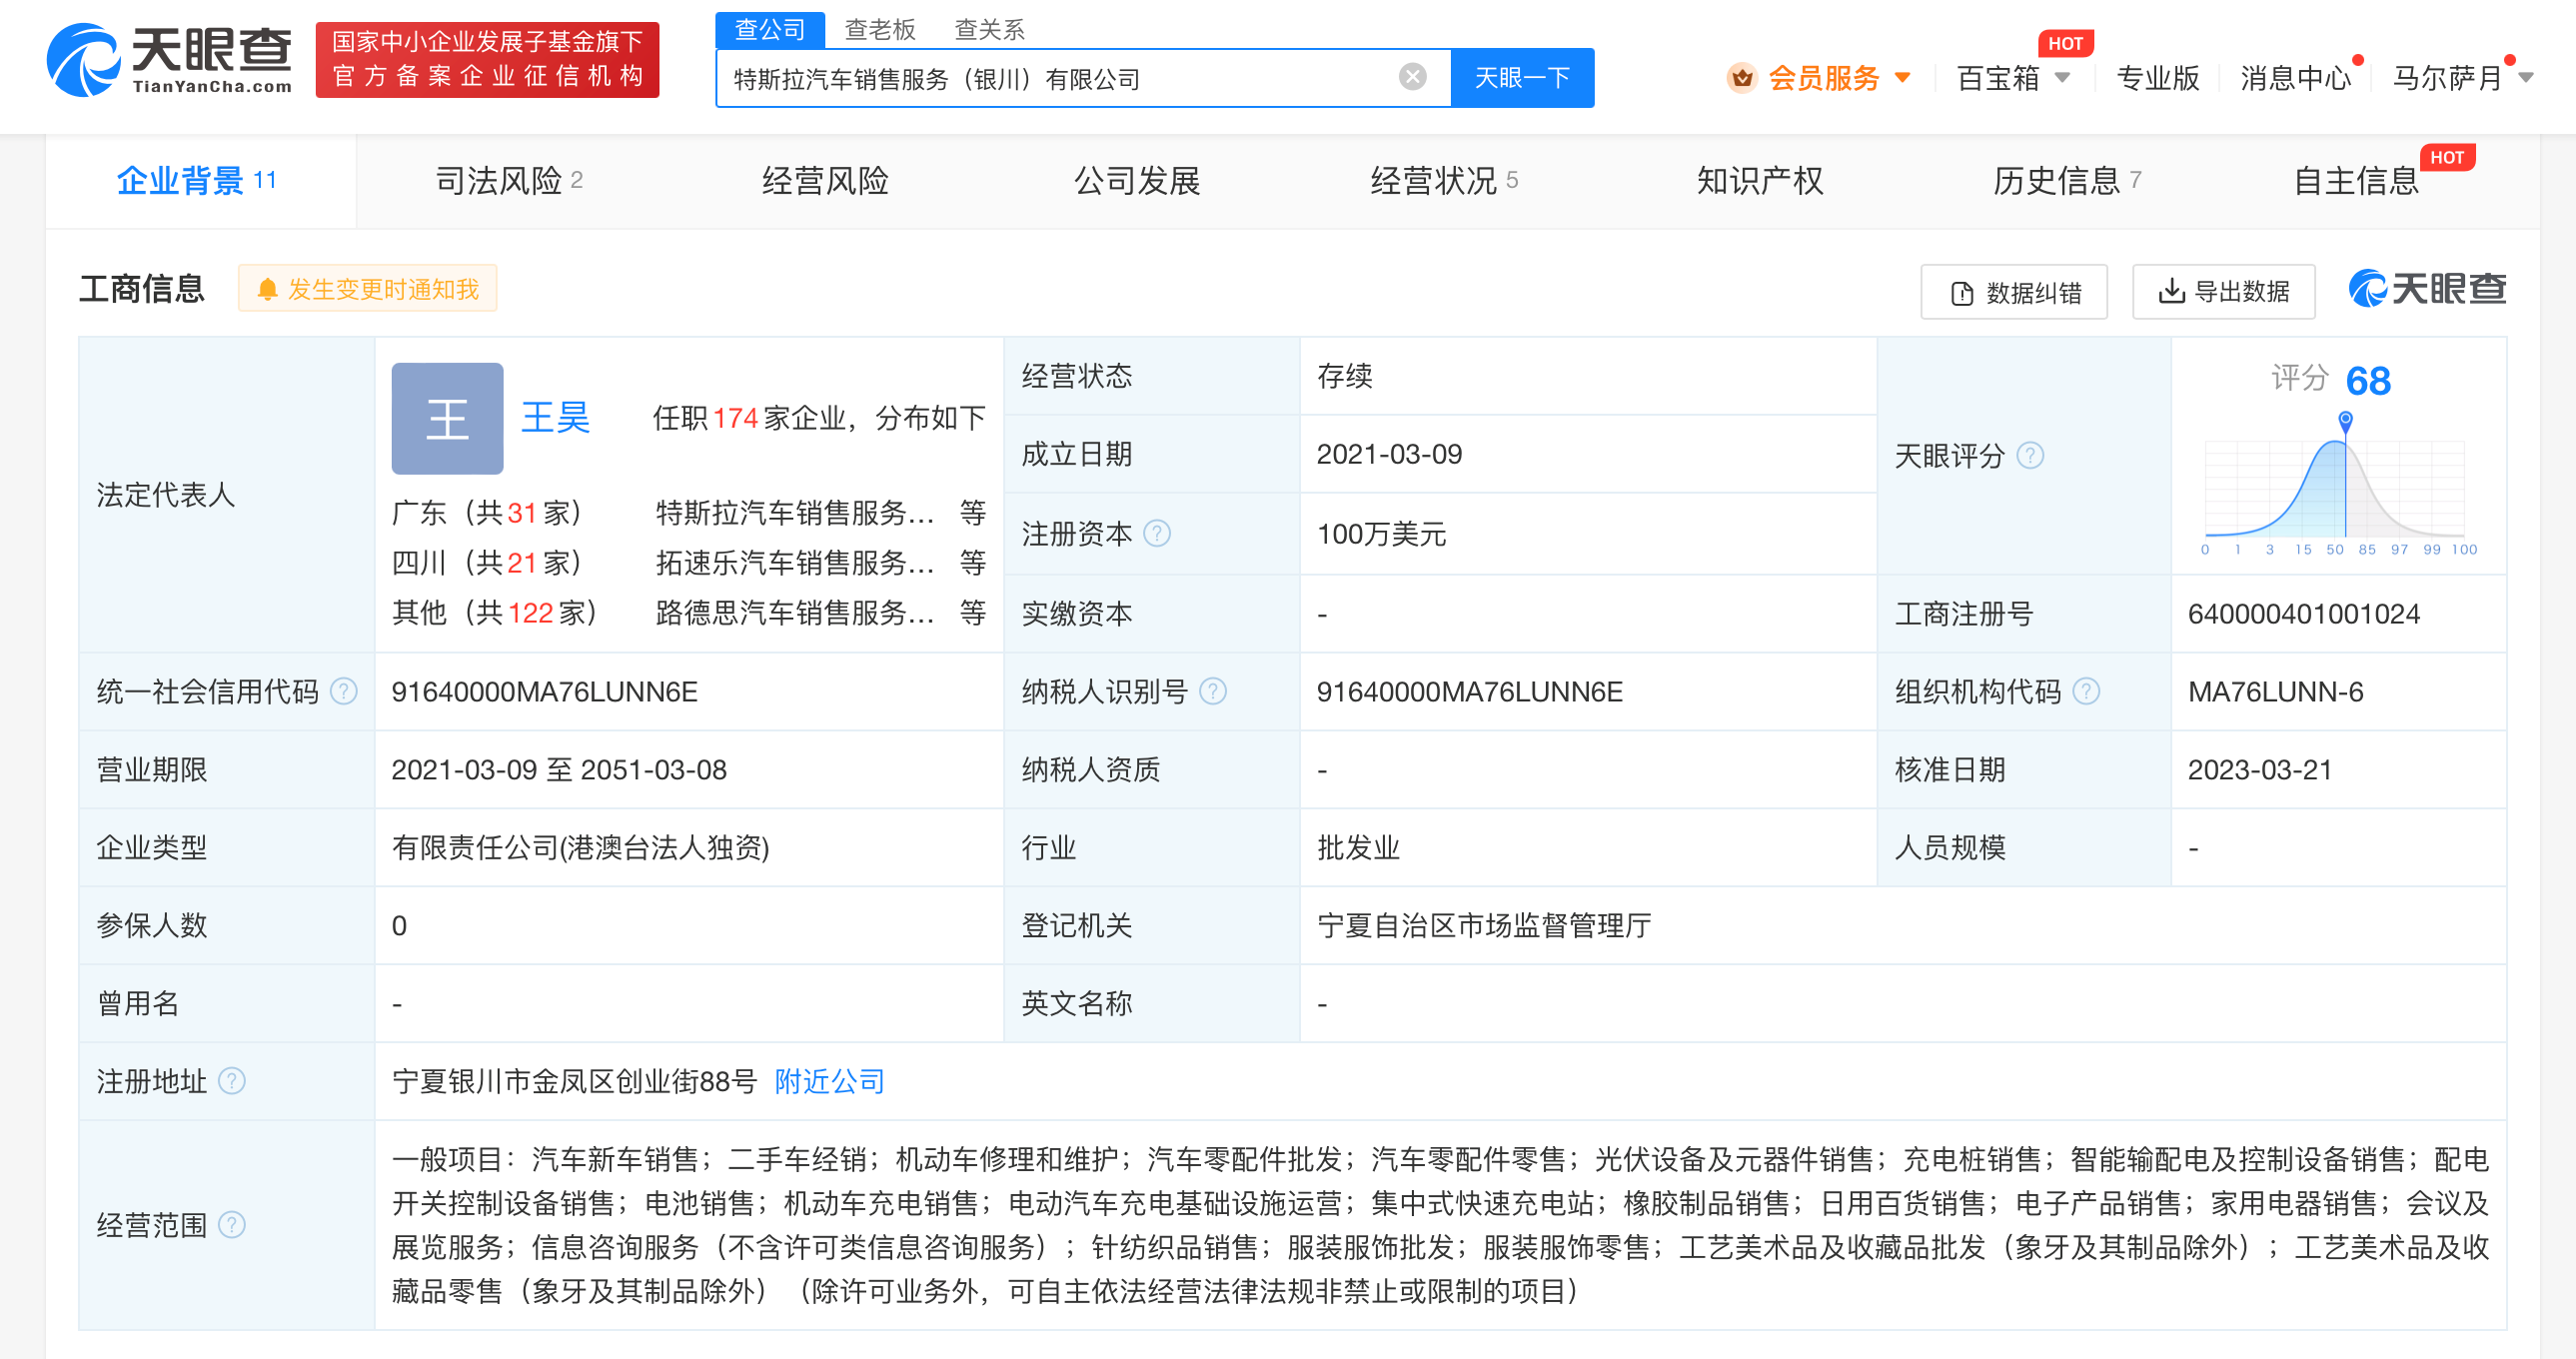Click address 宁夏银川市金凤区创业街88号
This screenshot has width=2576, height=1359.
point(574,1082)
